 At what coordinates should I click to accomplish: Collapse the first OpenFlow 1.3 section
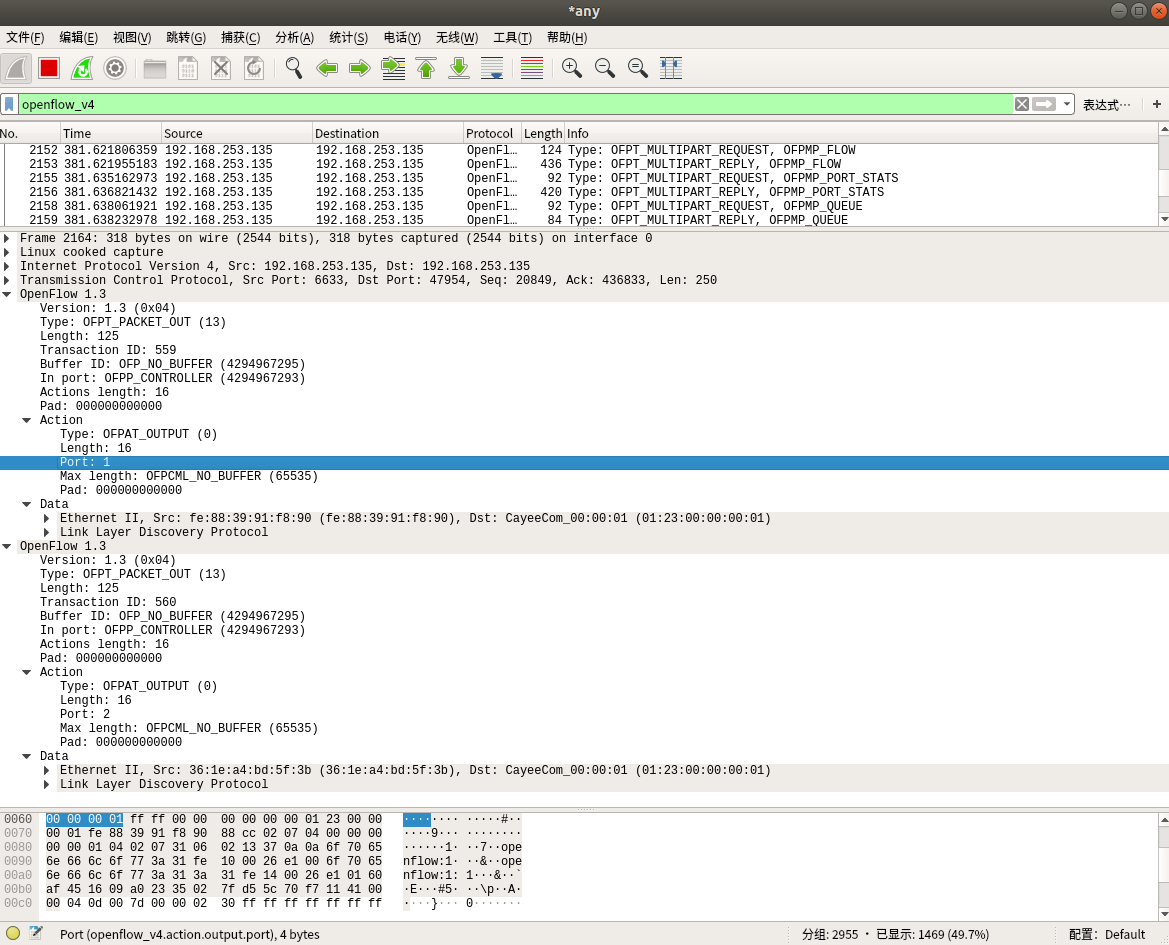click(x=7, y=294)
